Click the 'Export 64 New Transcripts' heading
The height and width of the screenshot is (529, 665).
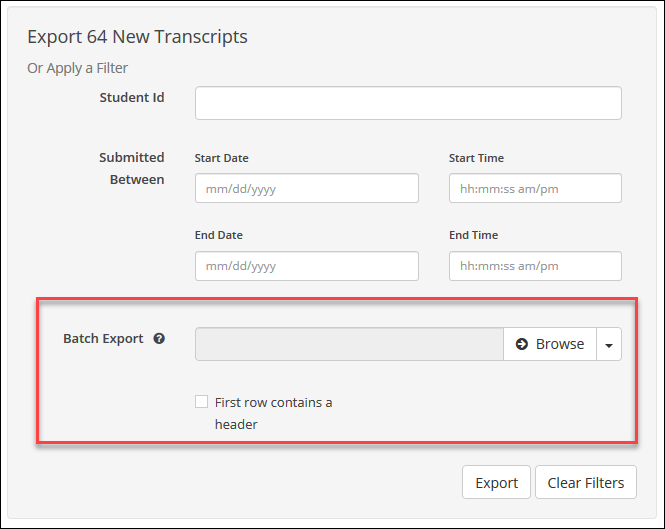(137, 37)
